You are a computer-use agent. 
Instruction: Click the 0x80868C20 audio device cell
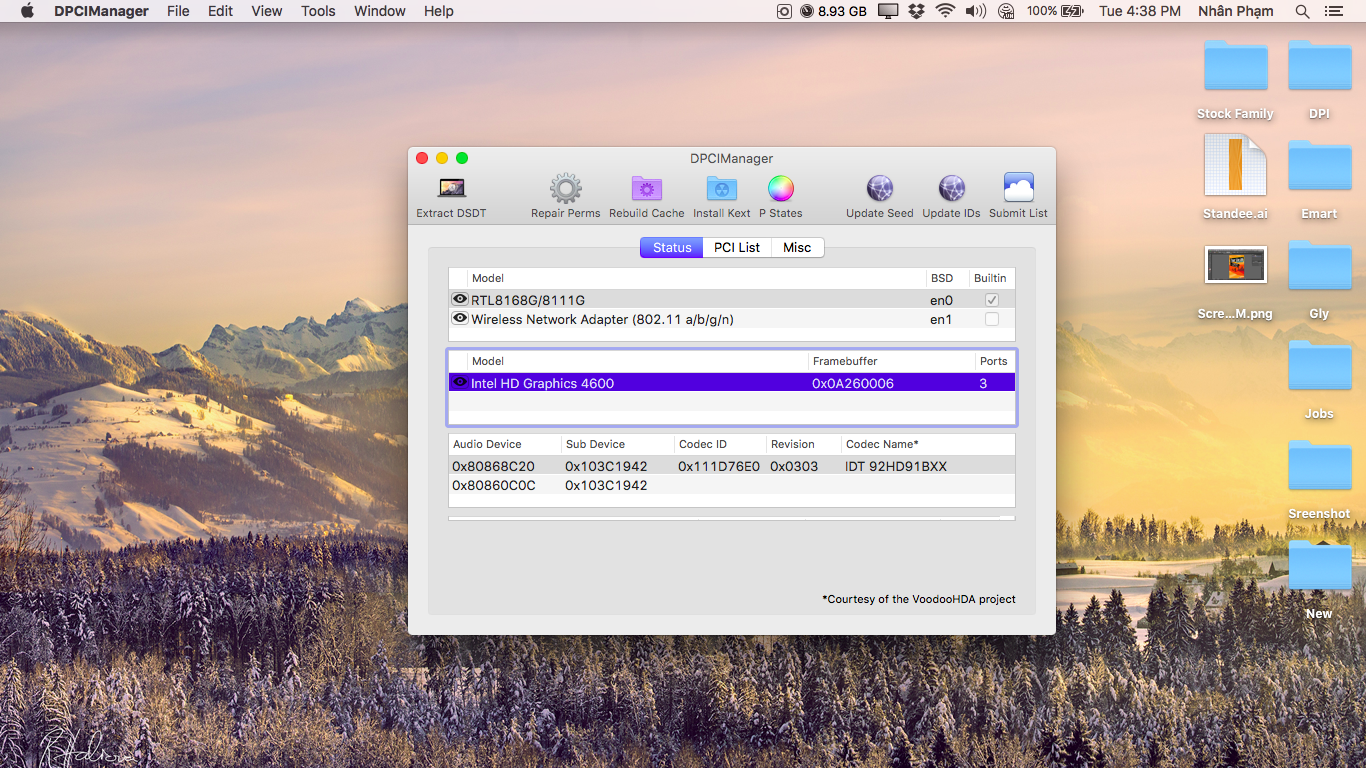point(493,466)
